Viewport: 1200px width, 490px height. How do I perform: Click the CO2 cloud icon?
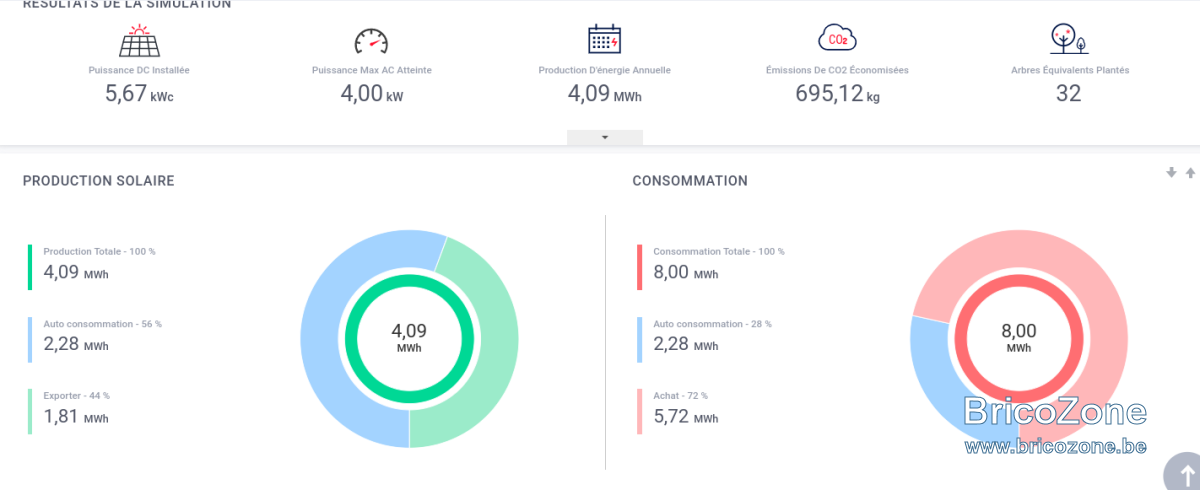click(837, 39)
